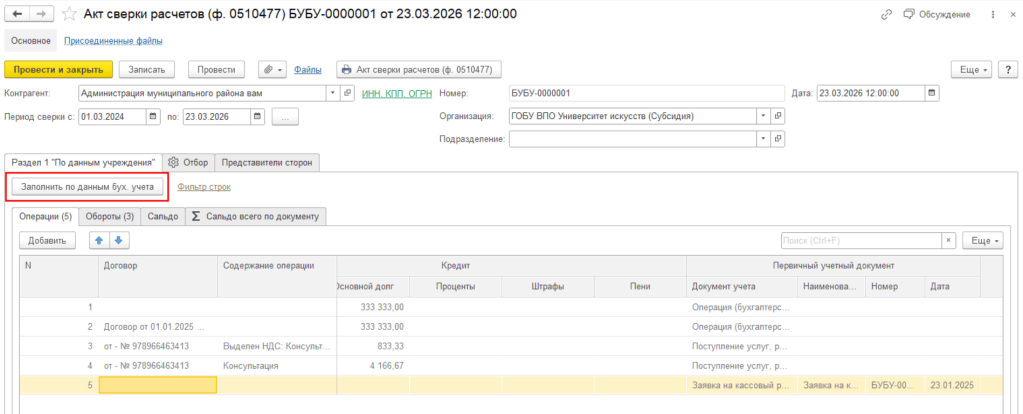
Task: Move row down with blue arrow
Action: click(x=119, y=241)
